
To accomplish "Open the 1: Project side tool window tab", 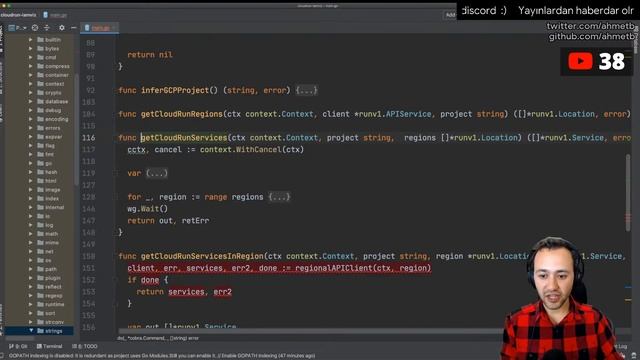I will (1, 39).
